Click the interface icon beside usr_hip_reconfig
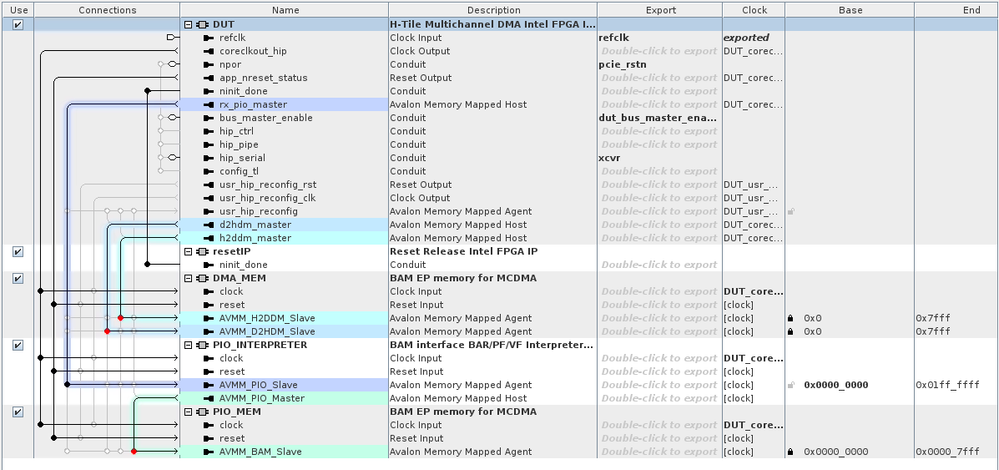 click(x=209, y=211)
